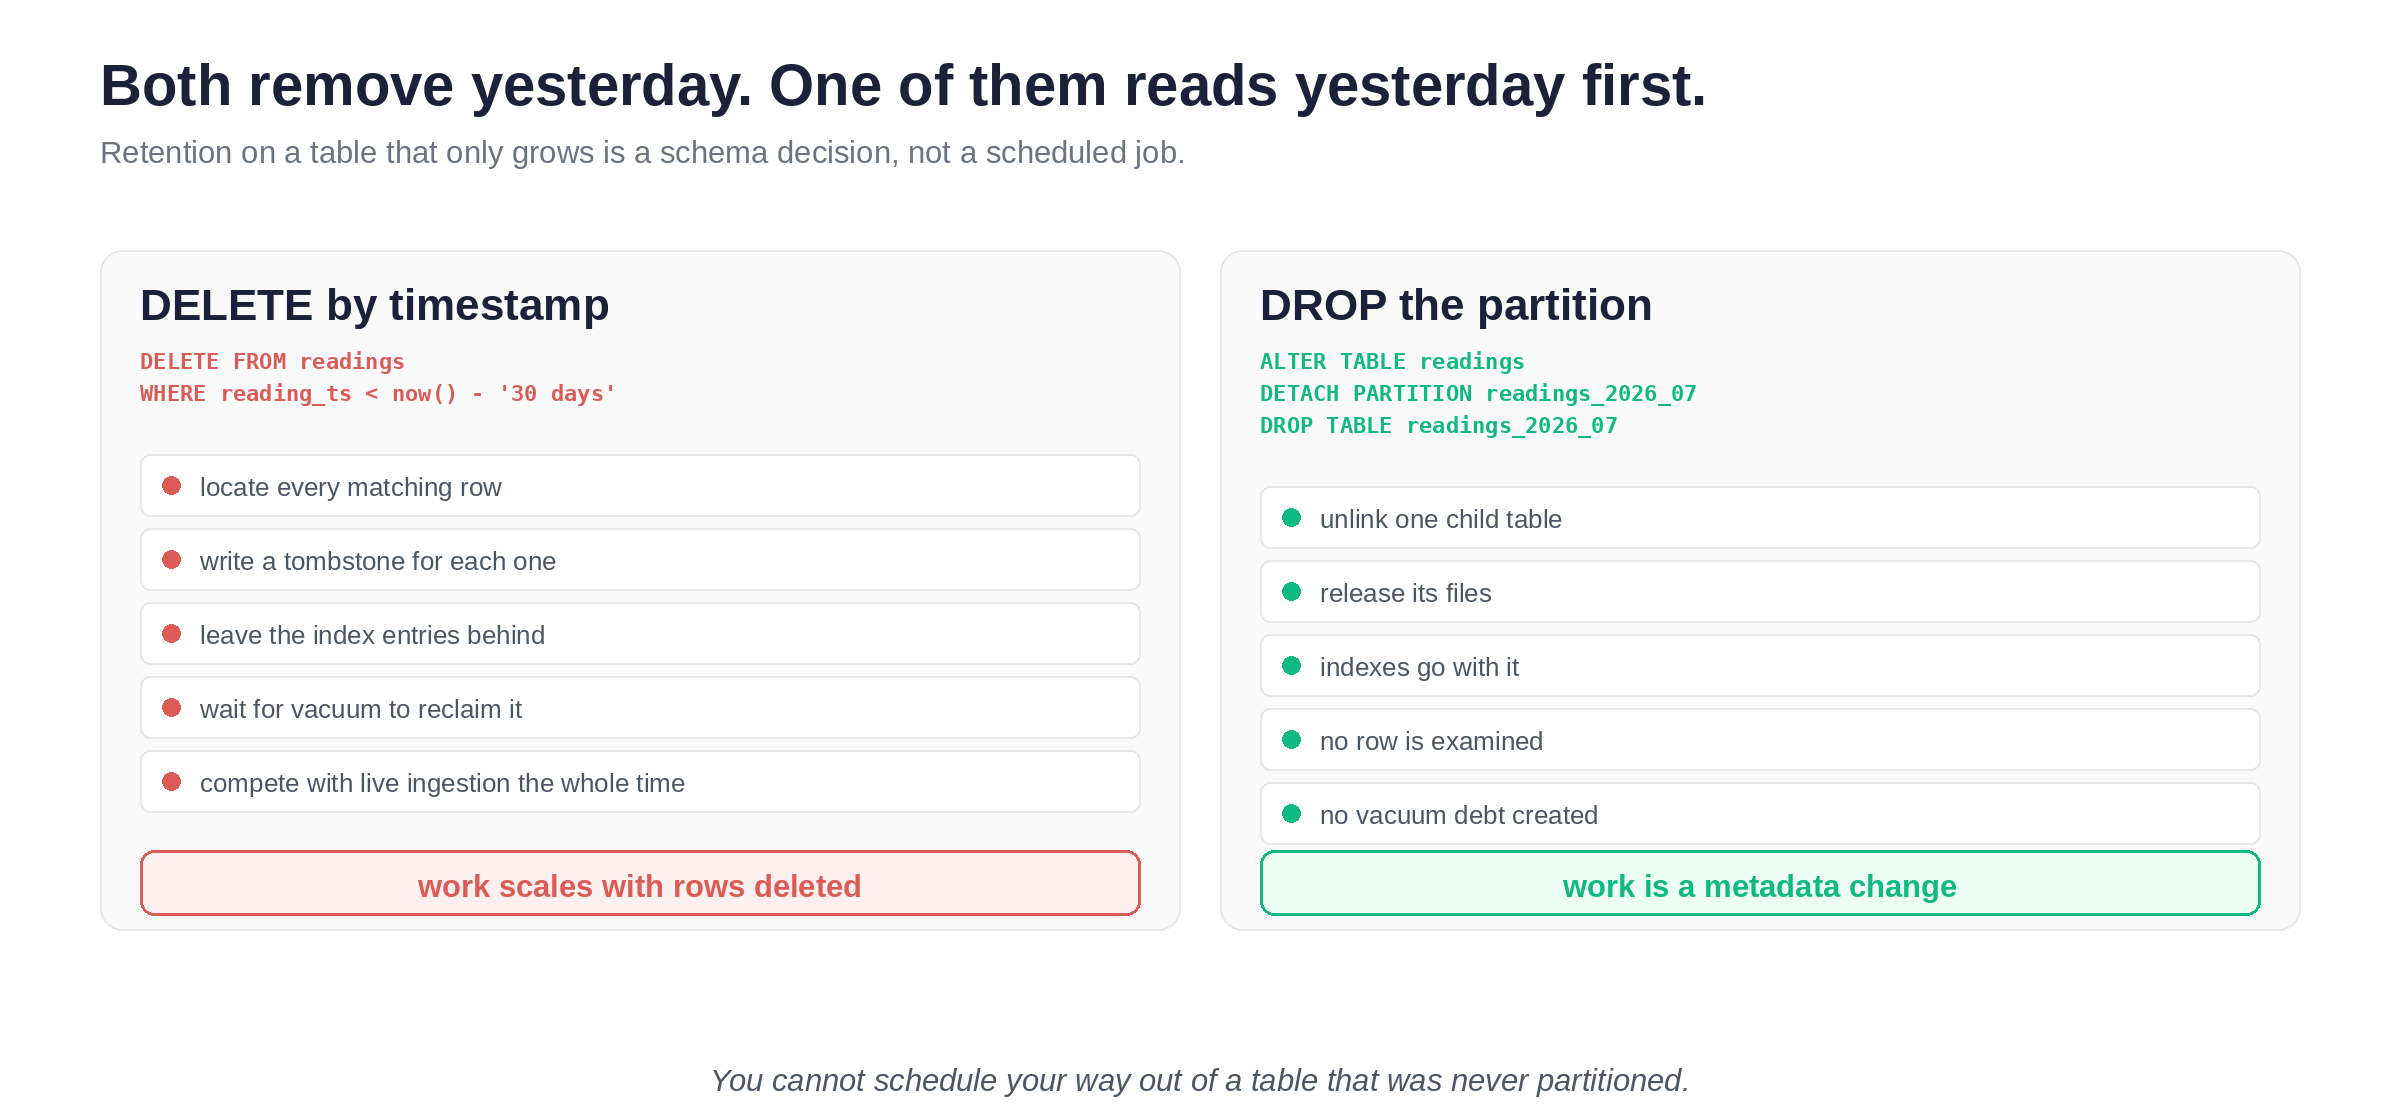Click the green dot beside release its files
The height and width of the screenshot is (1120, 2400).
[x=1292, y=592]
